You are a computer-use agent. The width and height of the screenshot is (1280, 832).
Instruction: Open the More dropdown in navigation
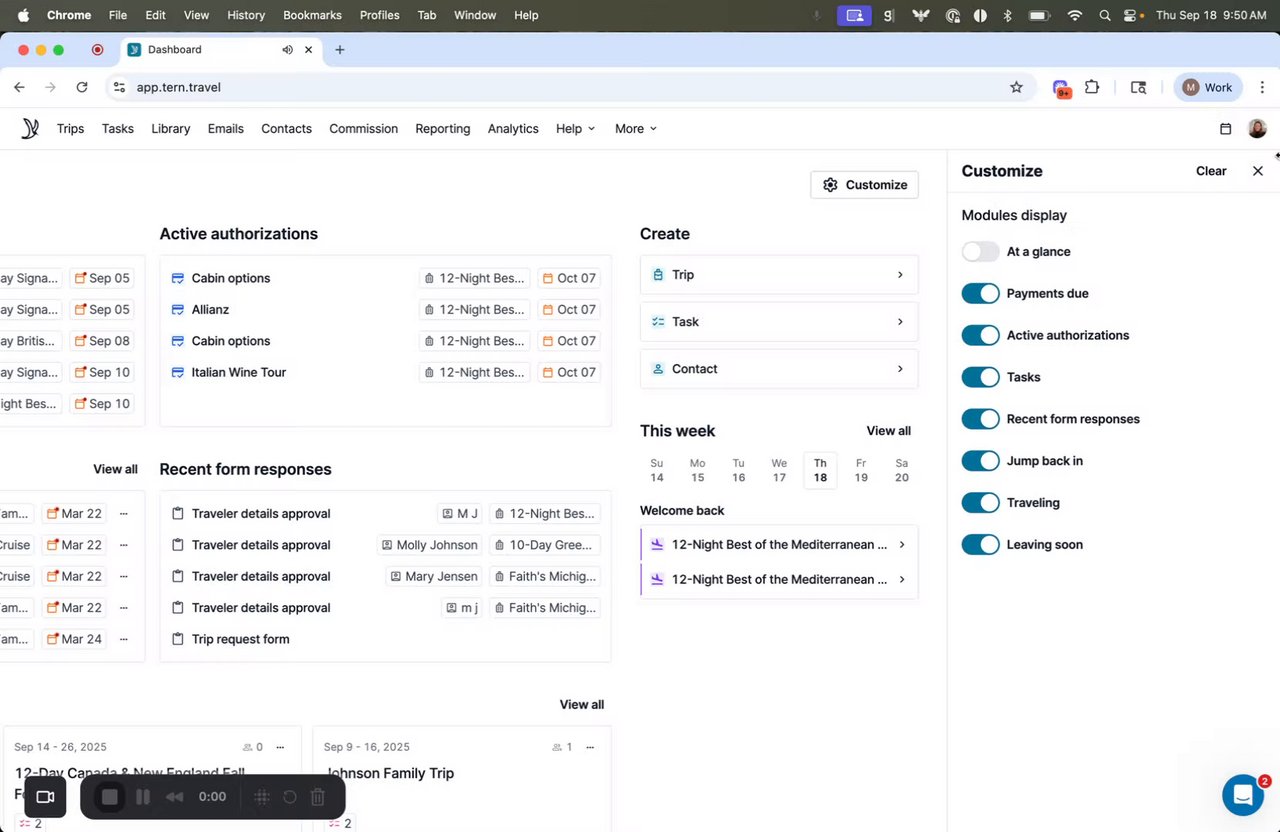636,128
